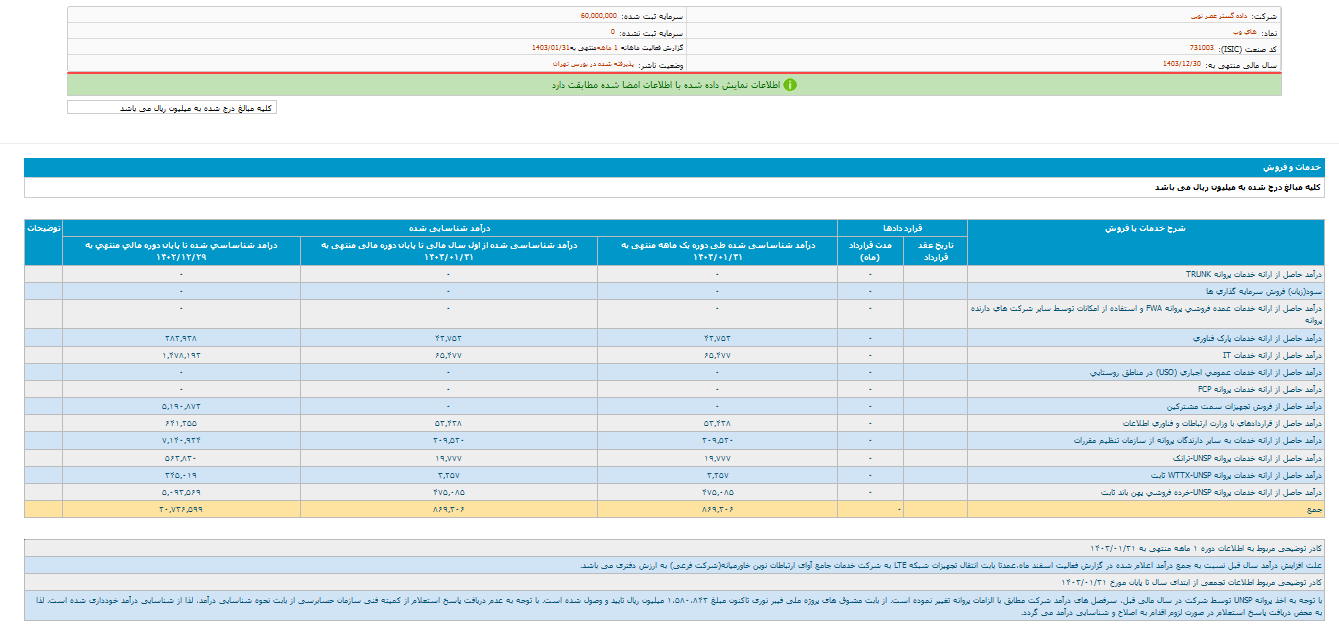Click the symbol value های وب

[x=1236, y=32]
